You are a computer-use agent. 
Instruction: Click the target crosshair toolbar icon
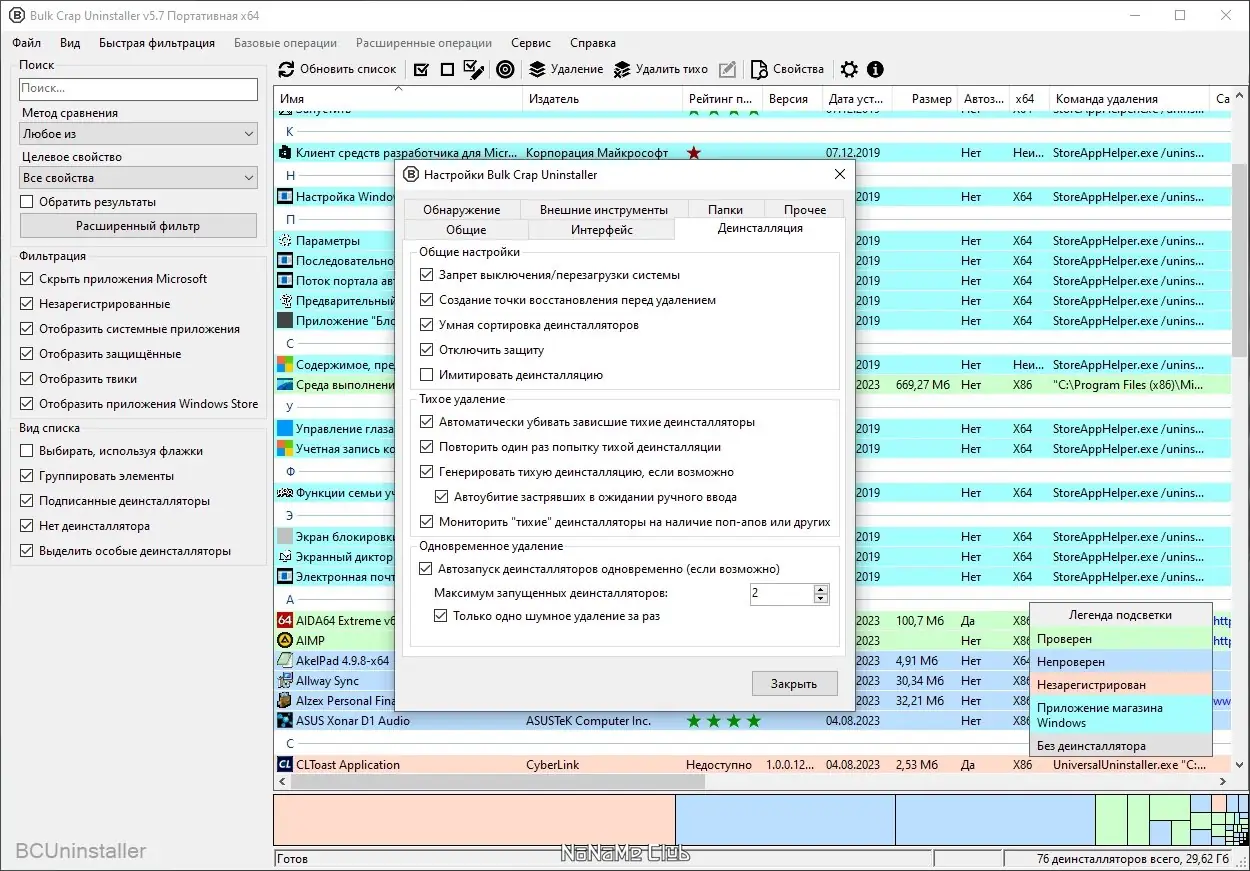505,69
